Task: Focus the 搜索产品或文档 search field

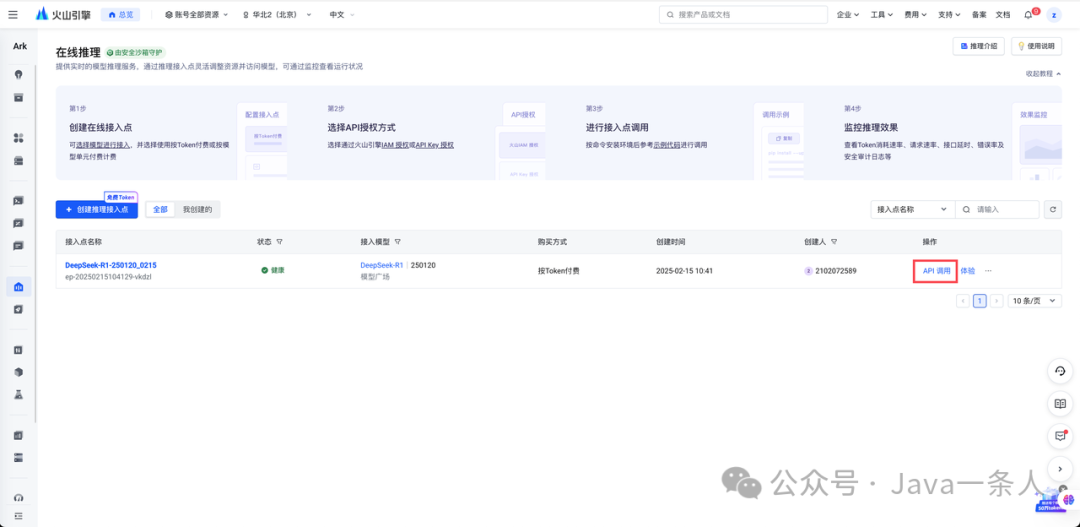Action: pos(743,14)
